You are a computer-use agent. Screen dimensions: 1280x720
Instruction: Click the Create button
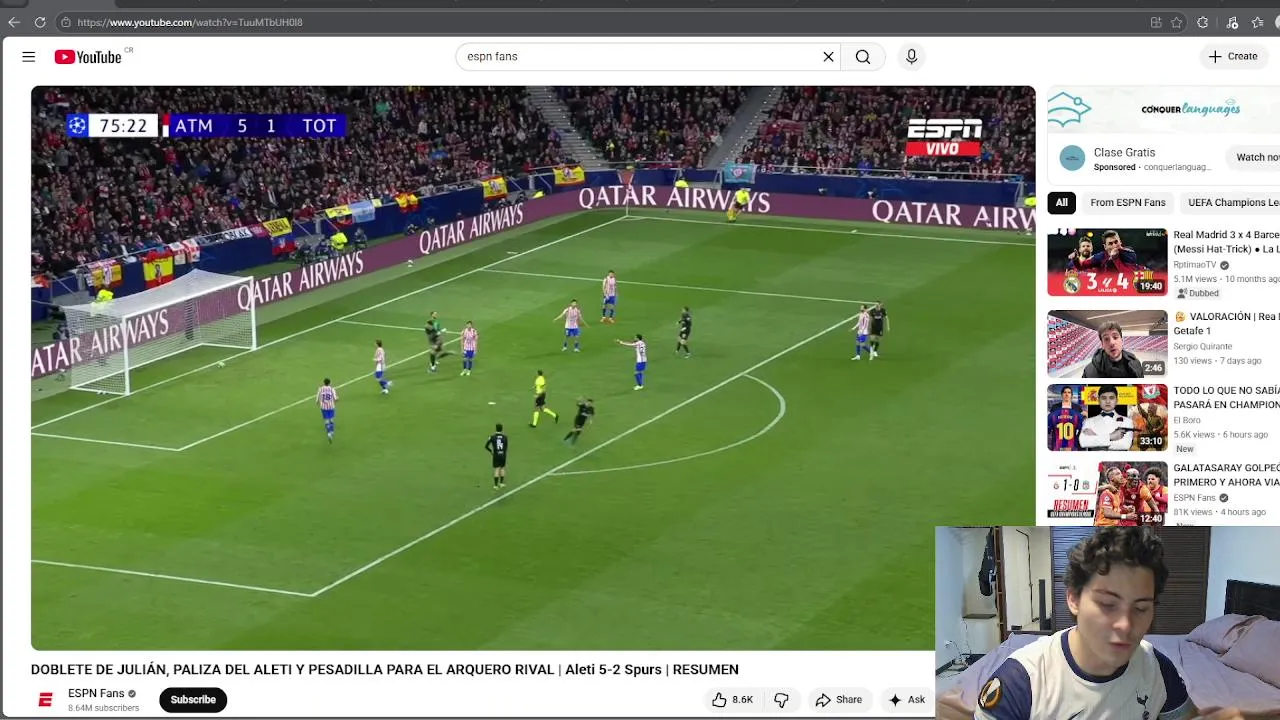(x=1233, y=57)
